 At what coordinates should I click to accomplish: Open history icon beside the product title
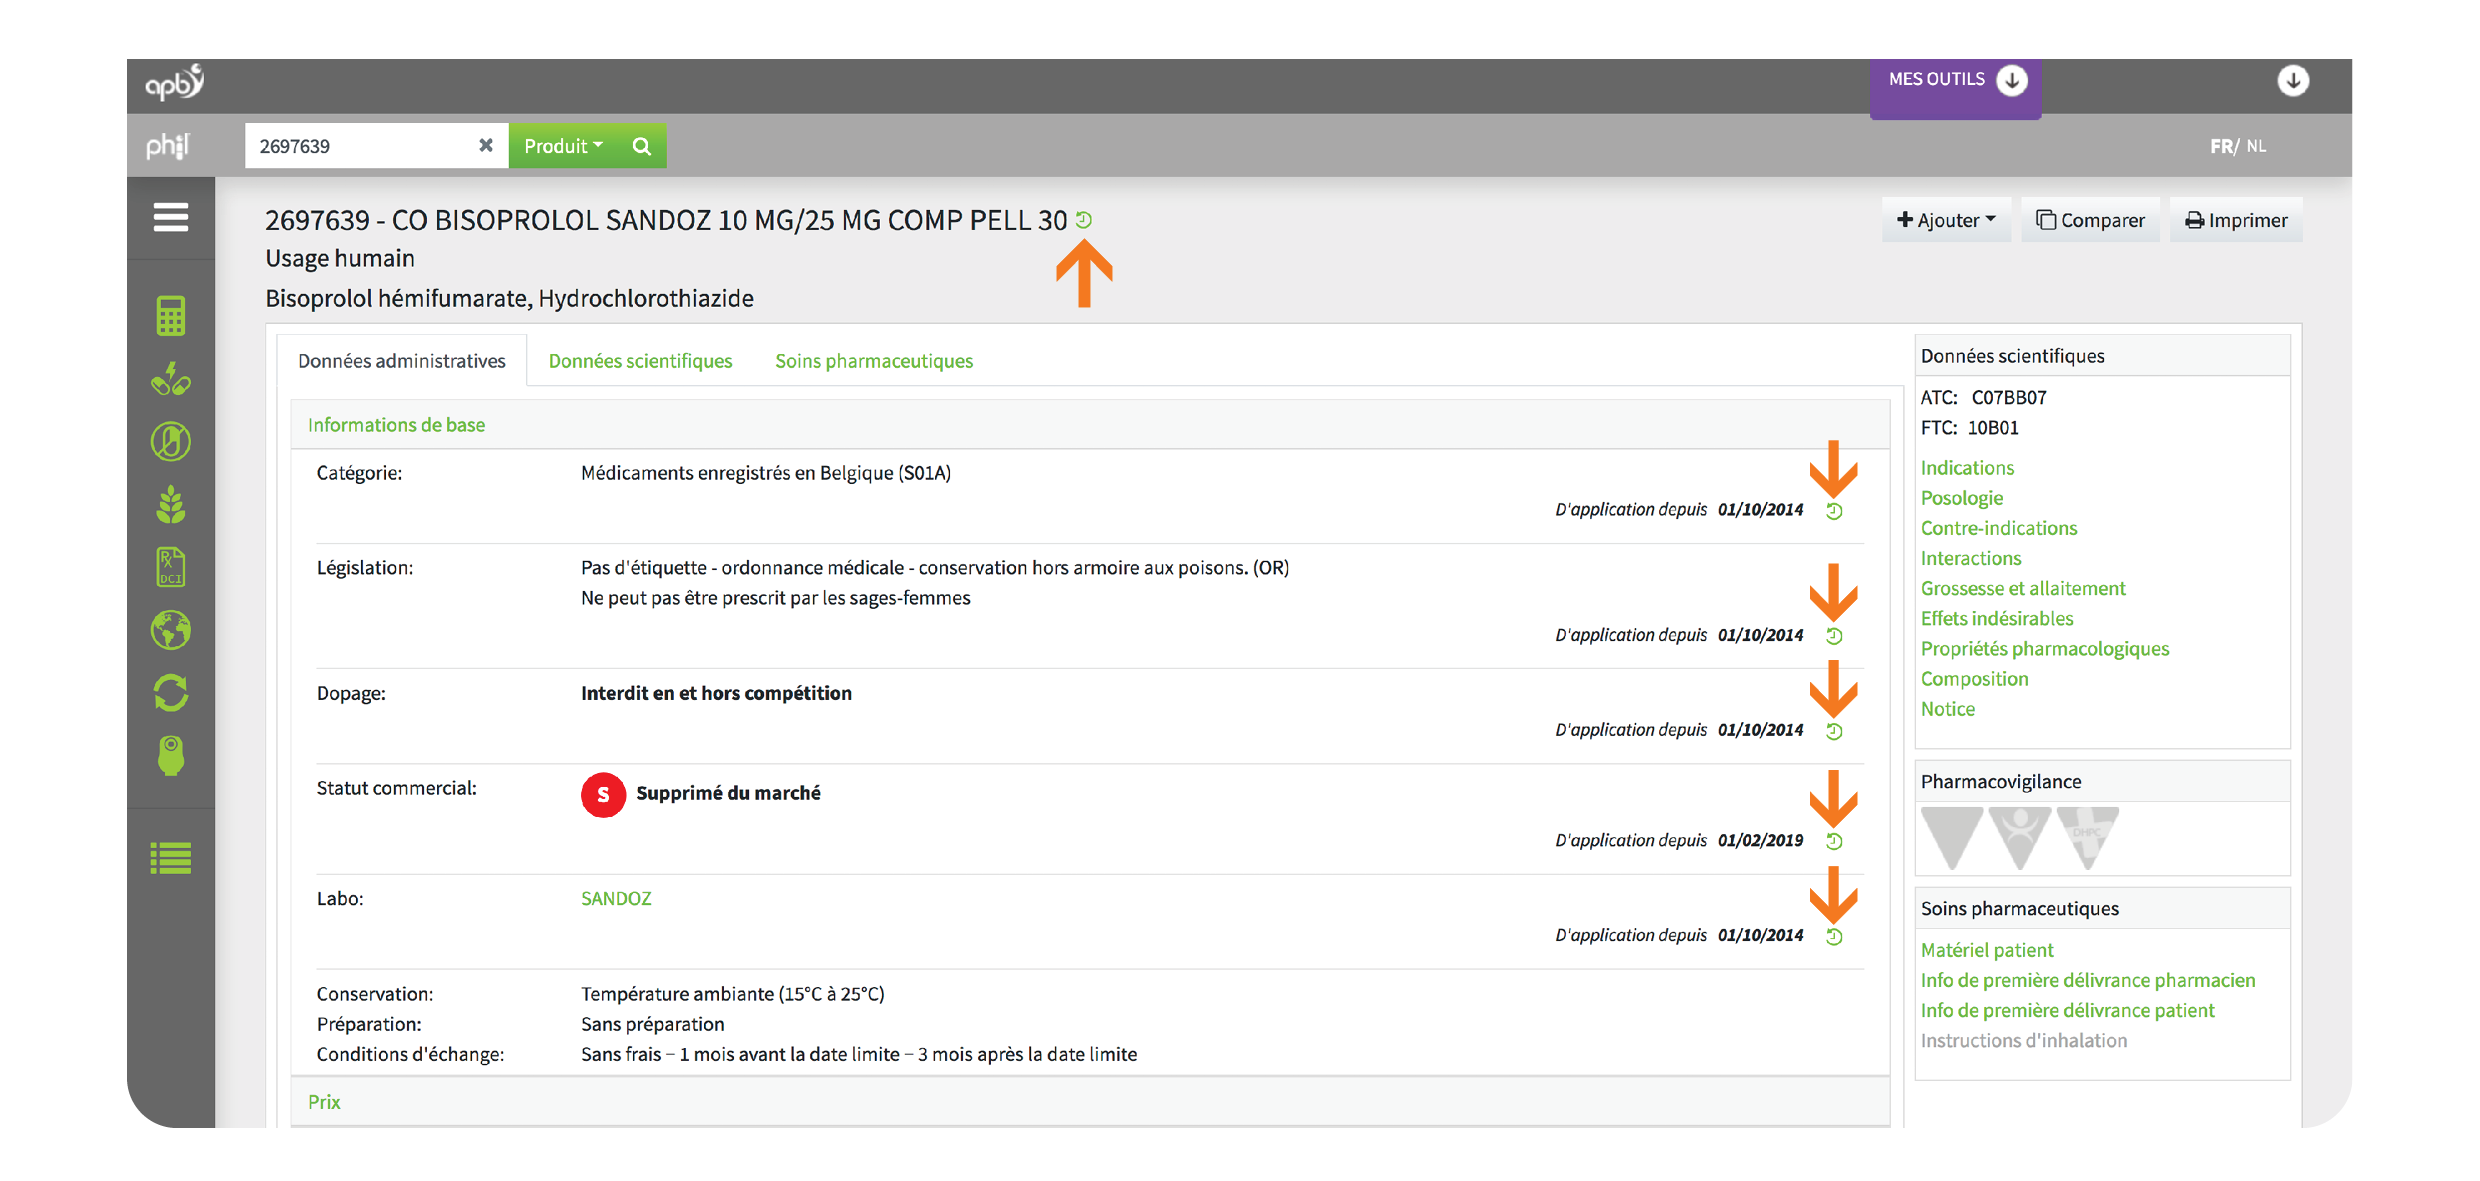1084,219
